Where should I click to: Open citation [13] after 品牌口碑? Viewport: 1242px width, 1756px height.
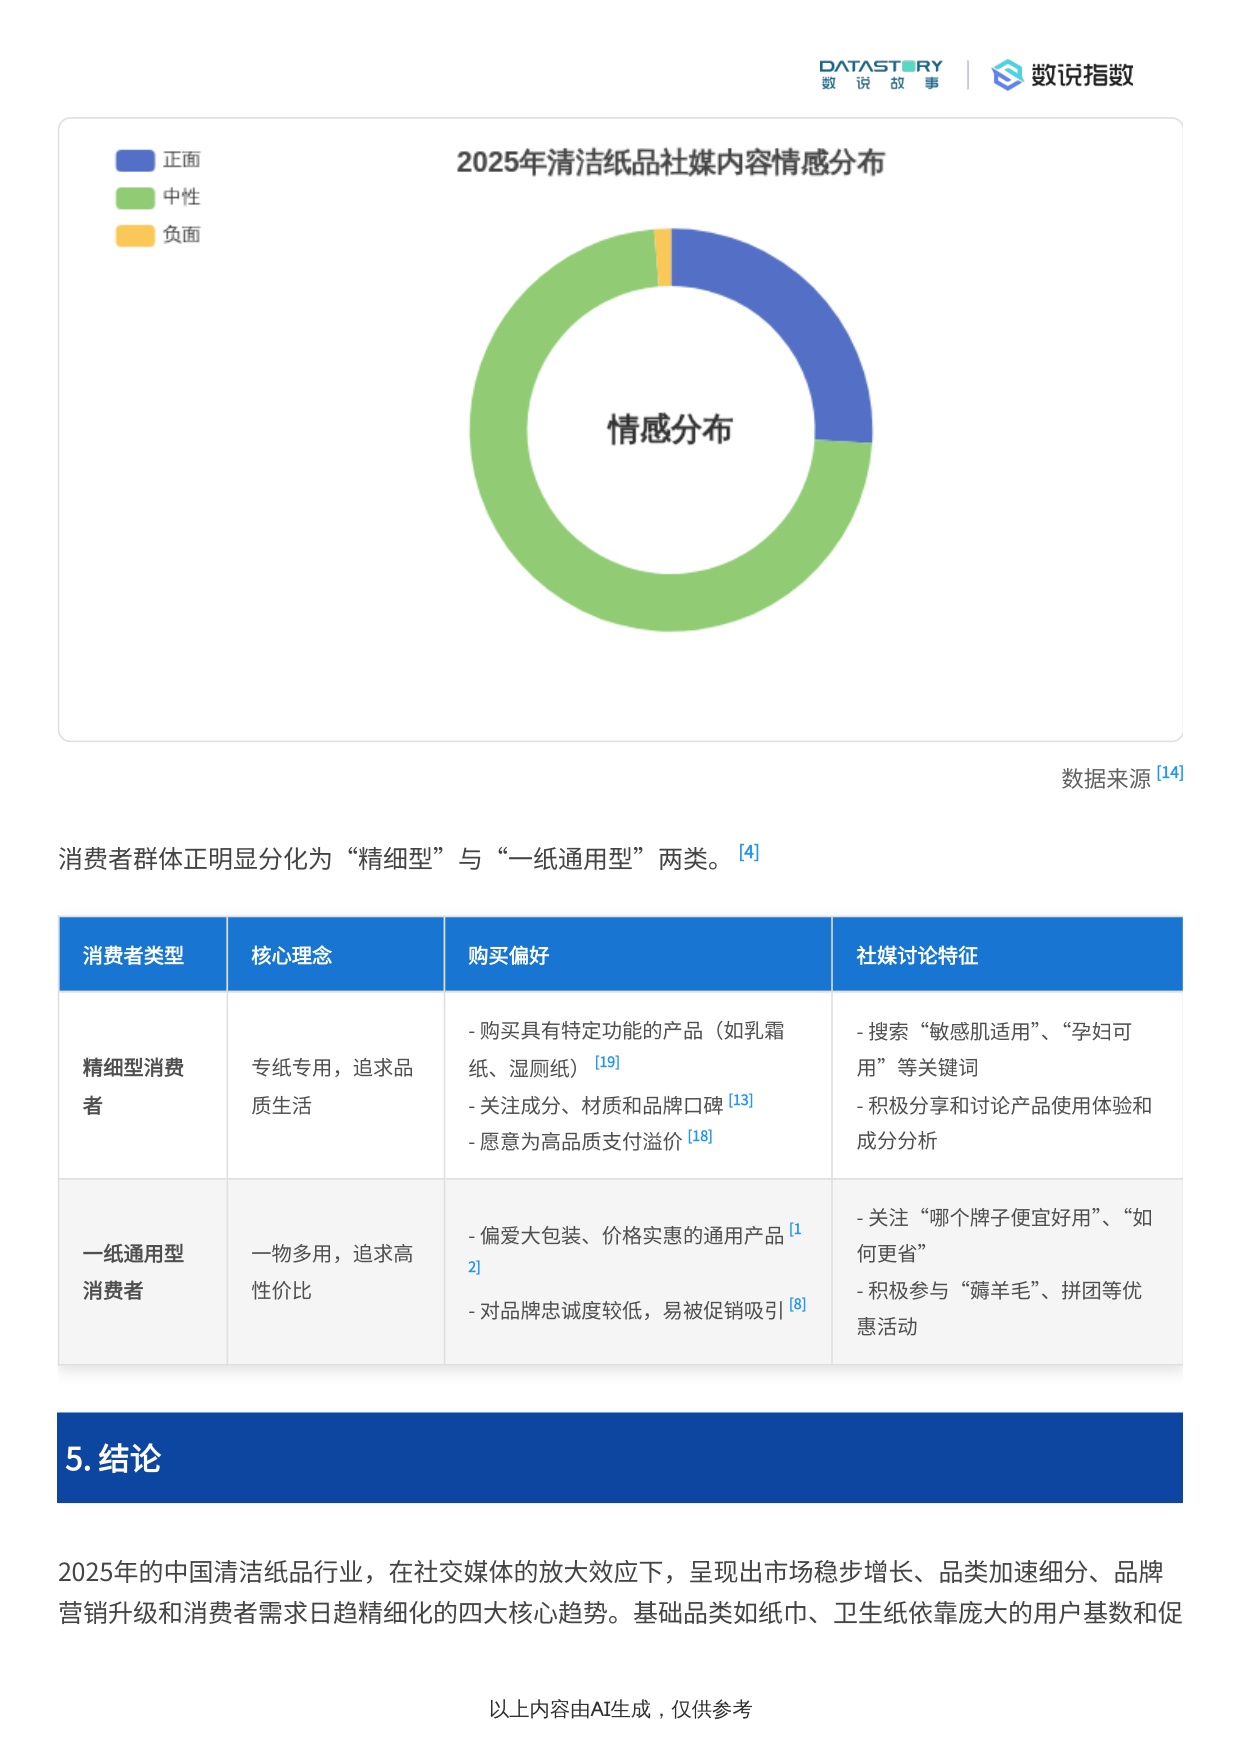click(x=741, y=1100)
